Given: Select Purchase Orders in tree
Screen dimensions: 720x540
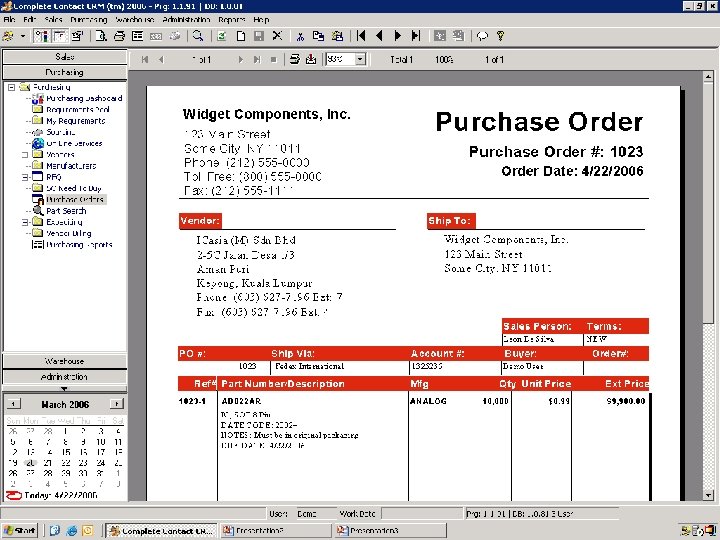Looking at the screenshot, I should pyautogui.click(x=75, y=200).
